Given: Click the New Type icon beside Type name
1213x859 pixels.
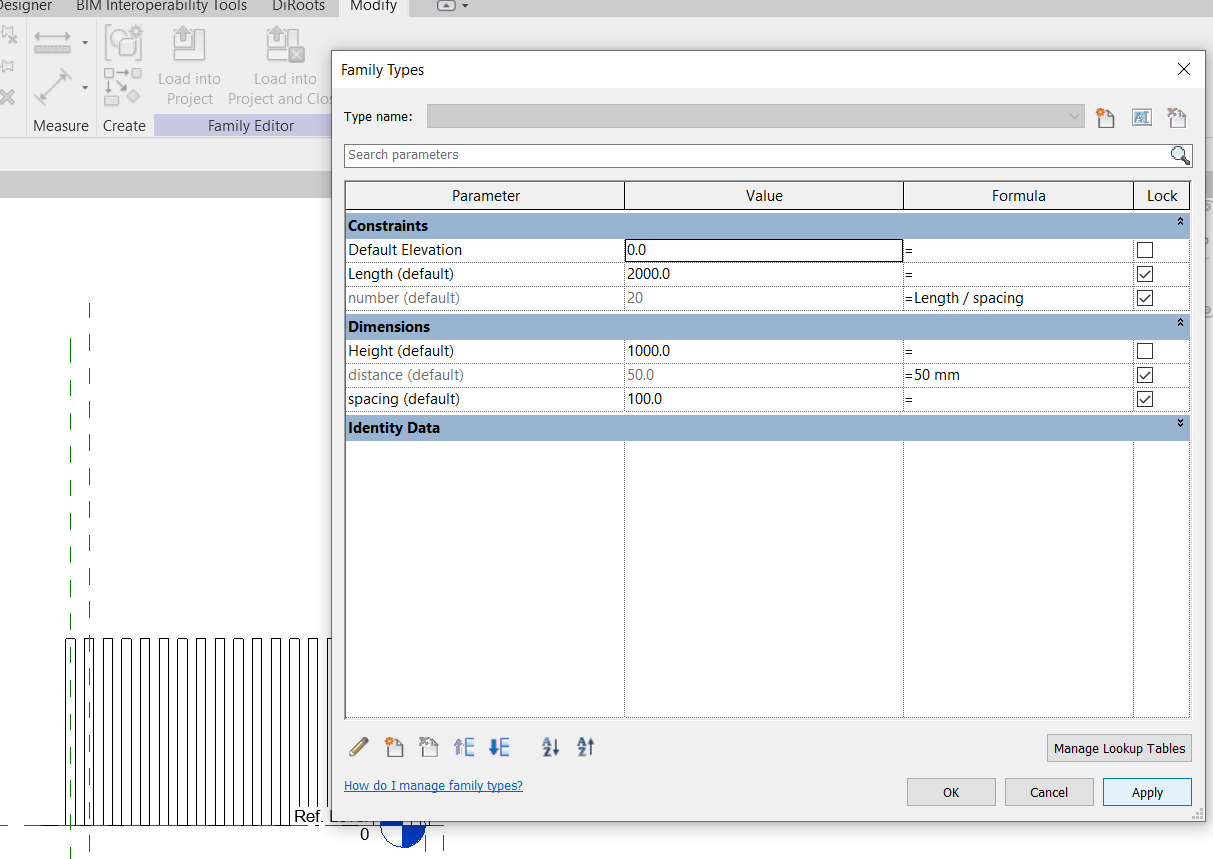Looking at the screenshot, I should [1105, 117].
